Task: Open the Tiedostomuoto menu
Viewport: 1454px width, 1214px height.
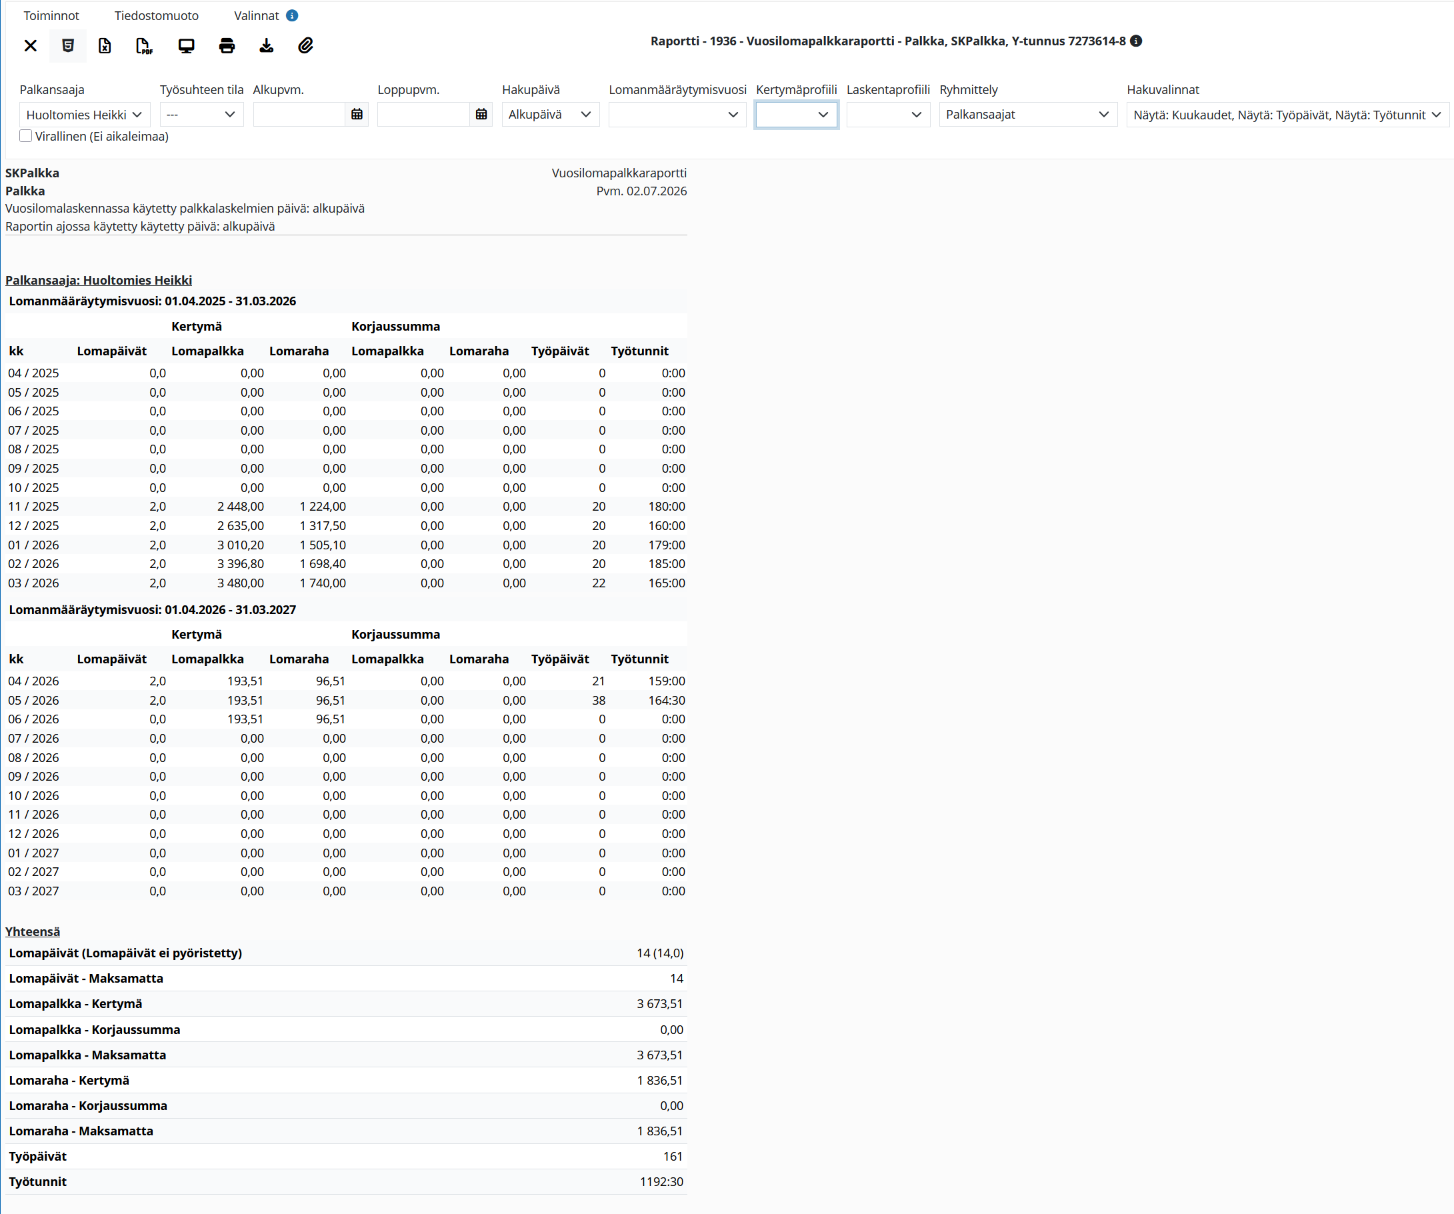Action: point(157,16)
